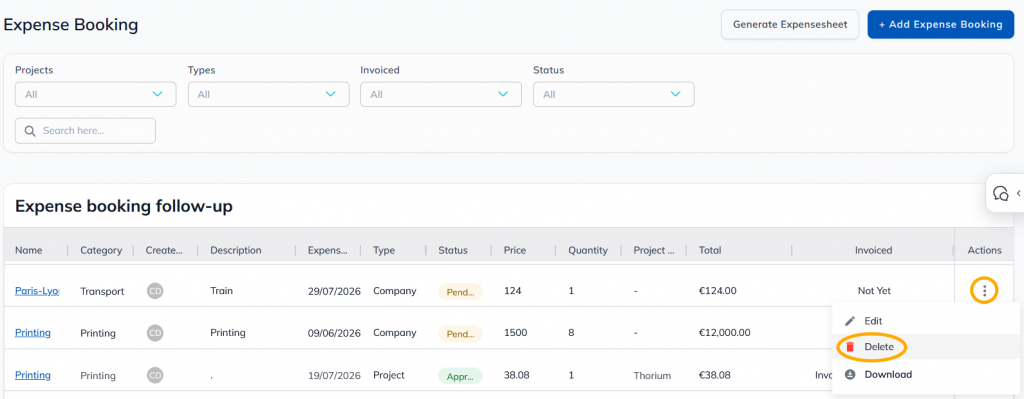Viewport: 1024px width, 399px height.
Task: Click the pencil Edit icon in the context menu
Action: coord(850,321)
